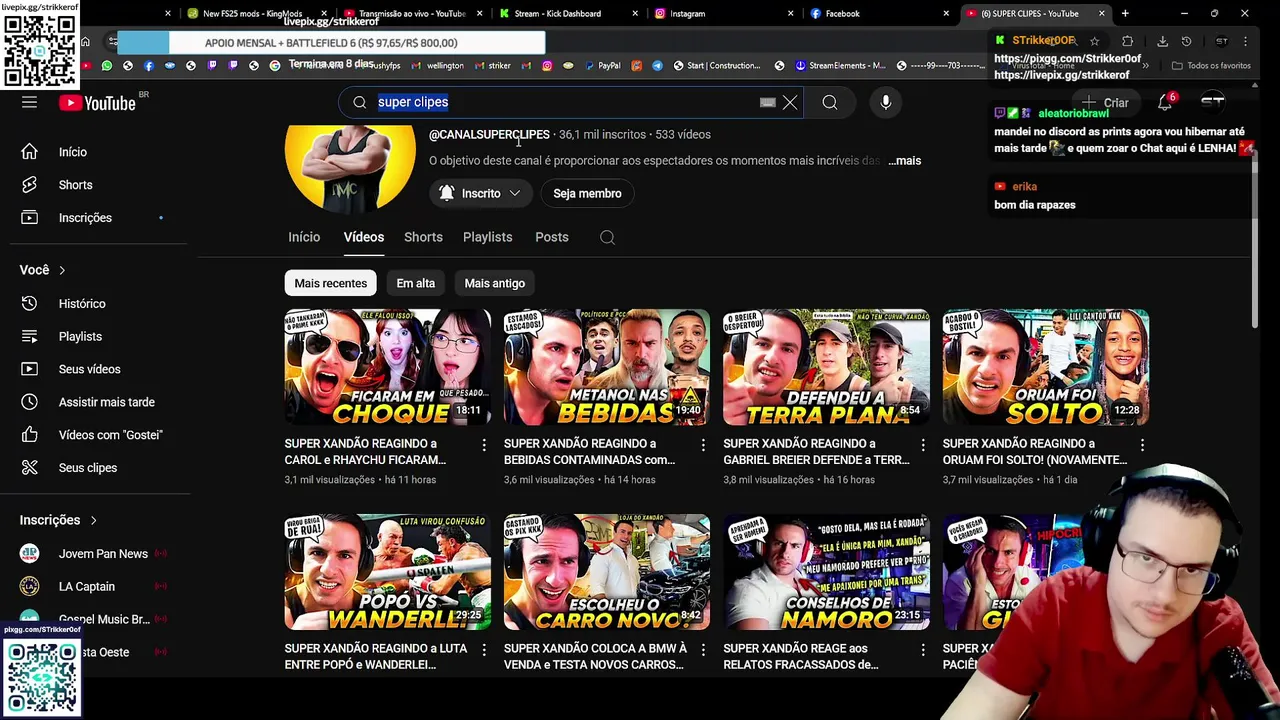
Task: Open the browser extensions puzzle icon
Action: (x=1128, y=41)
